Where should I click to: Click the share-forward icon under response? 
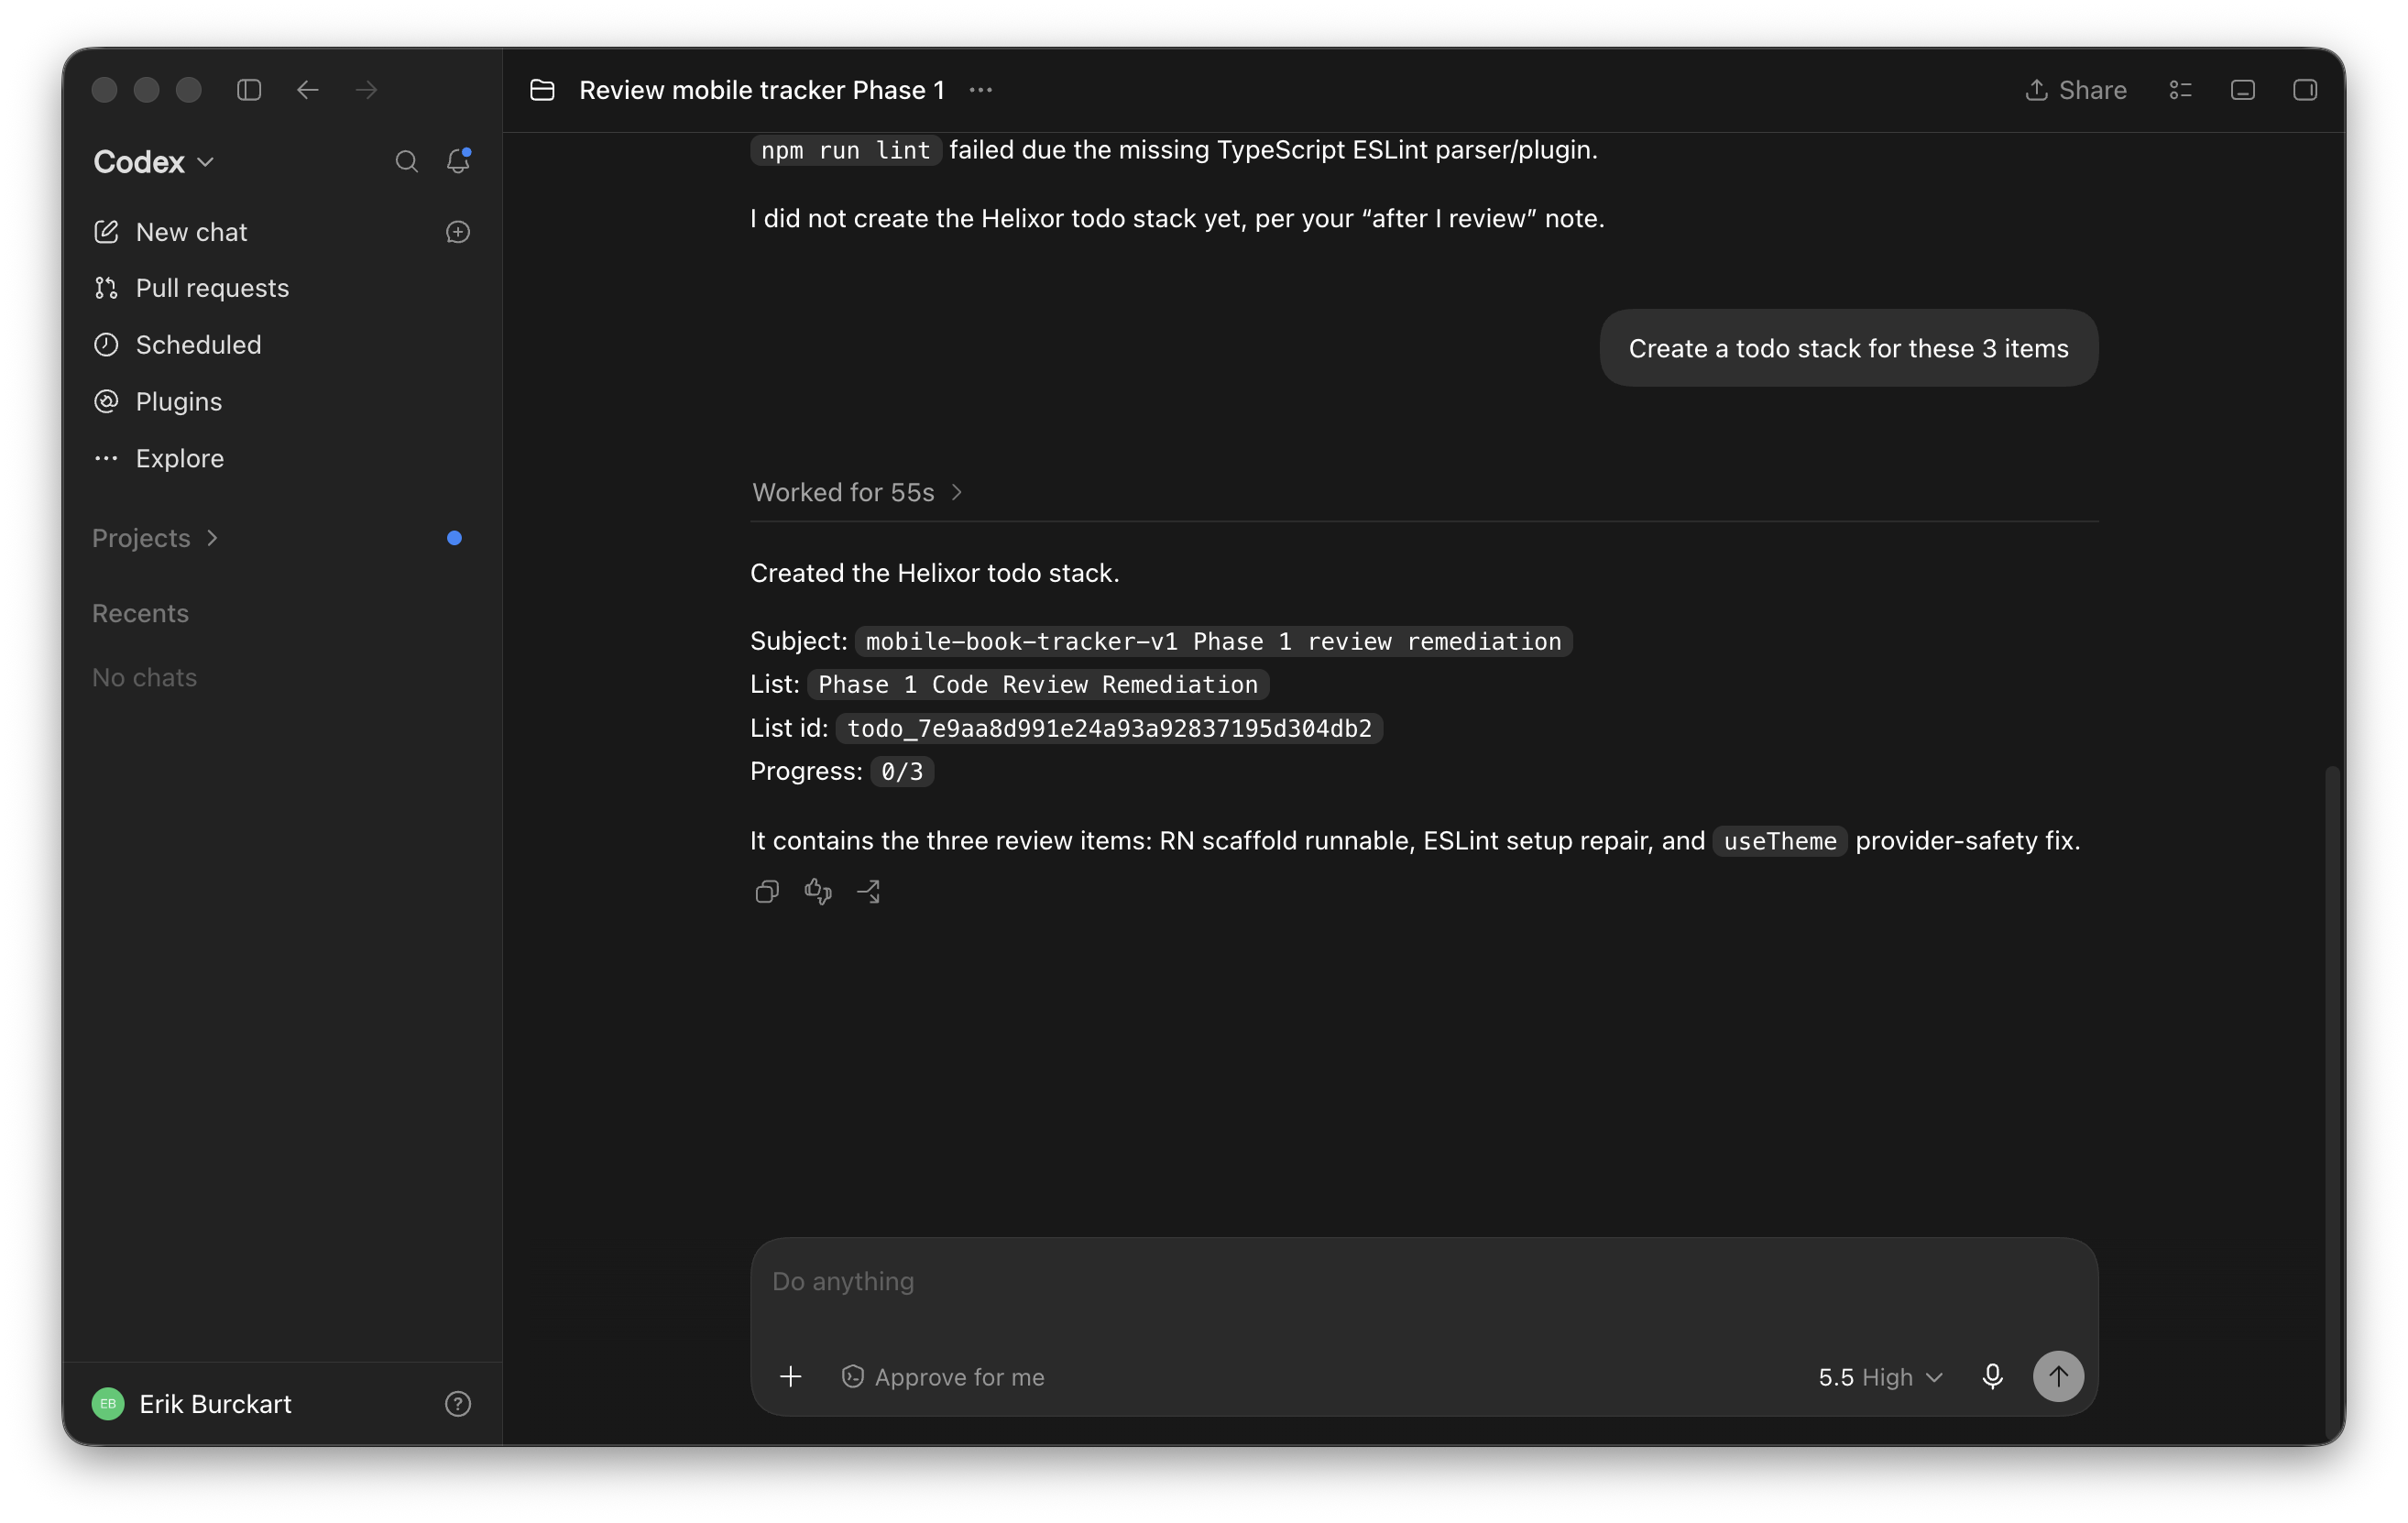pos(869,891)
